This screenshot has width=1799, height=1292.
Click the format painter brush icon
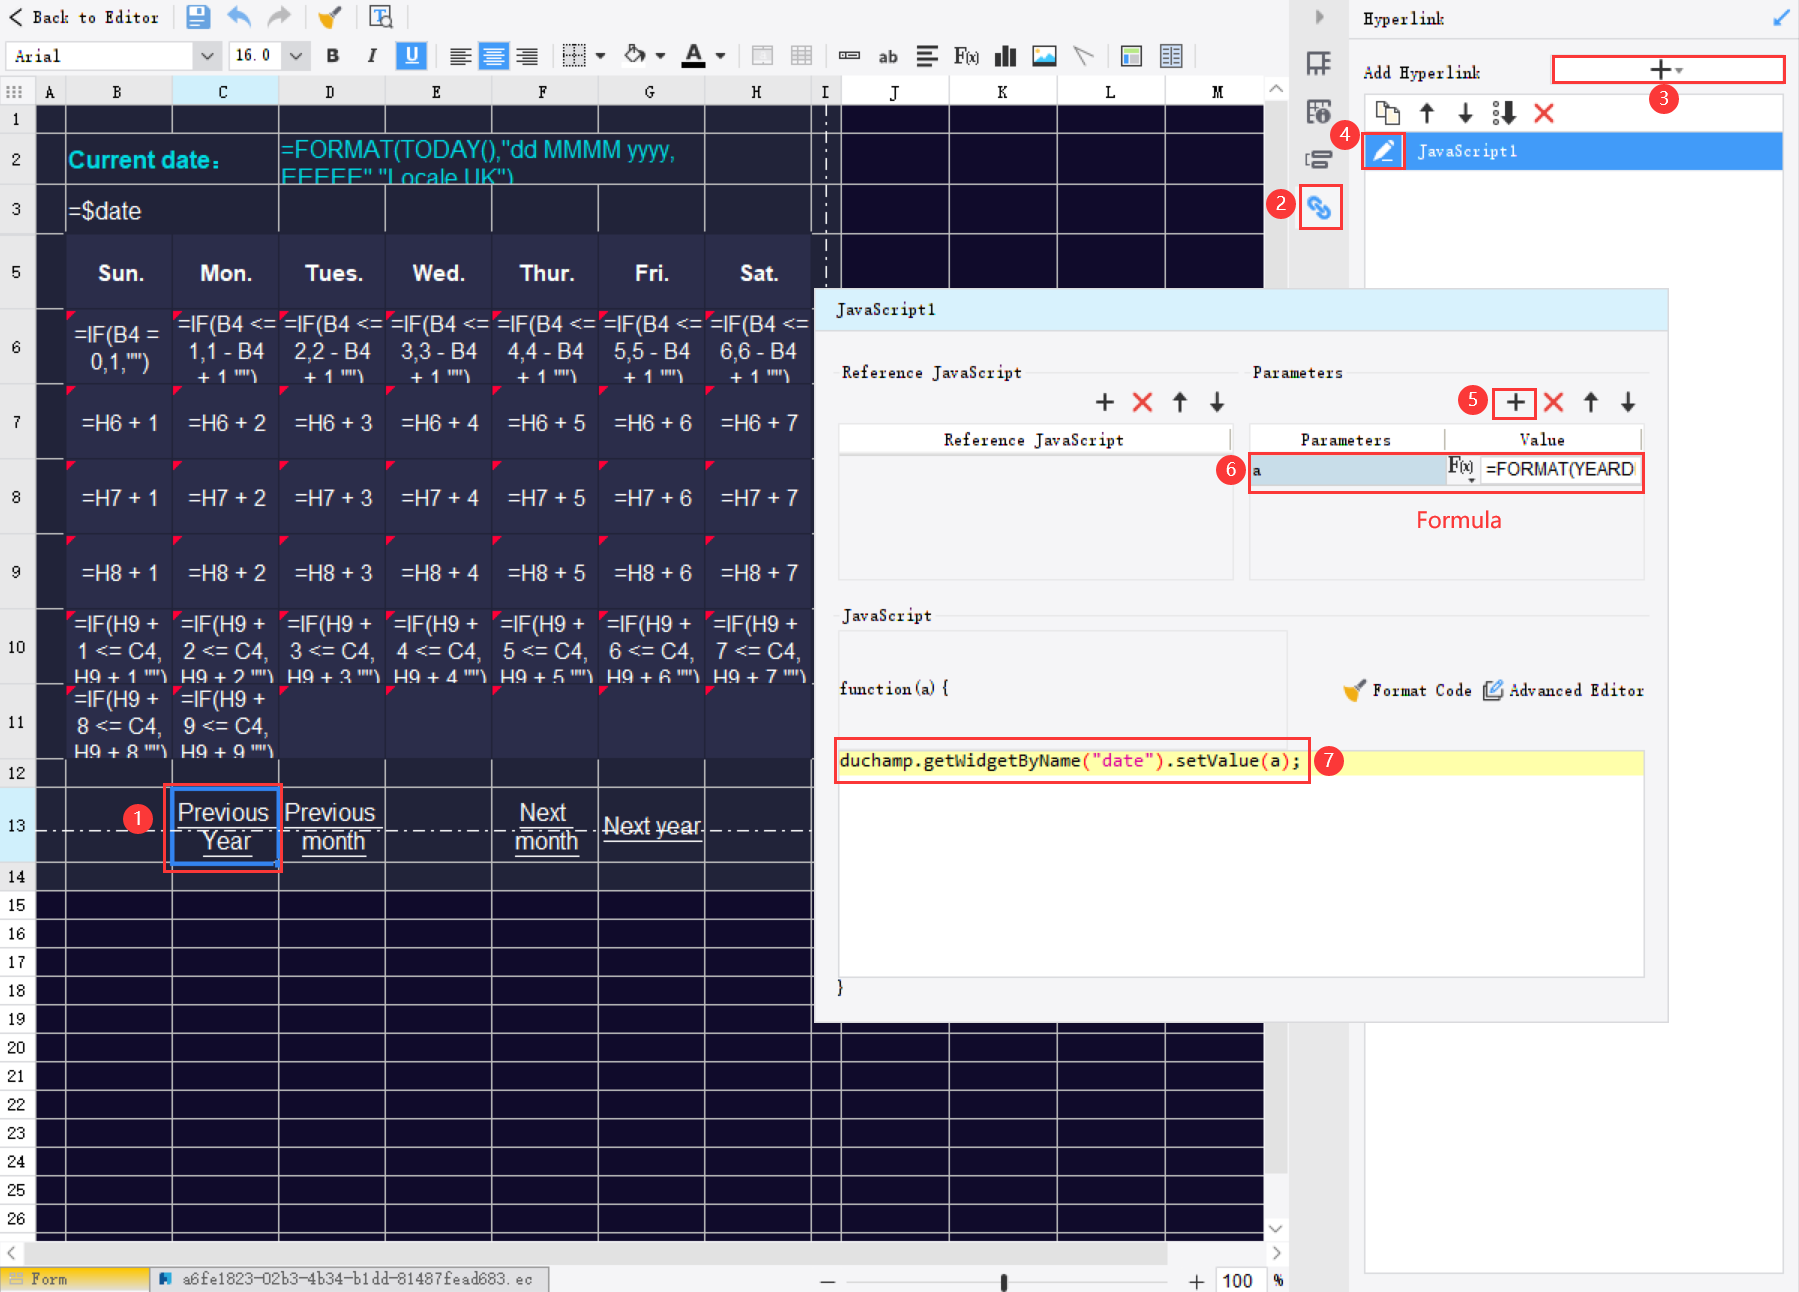[x=329, y=17]
